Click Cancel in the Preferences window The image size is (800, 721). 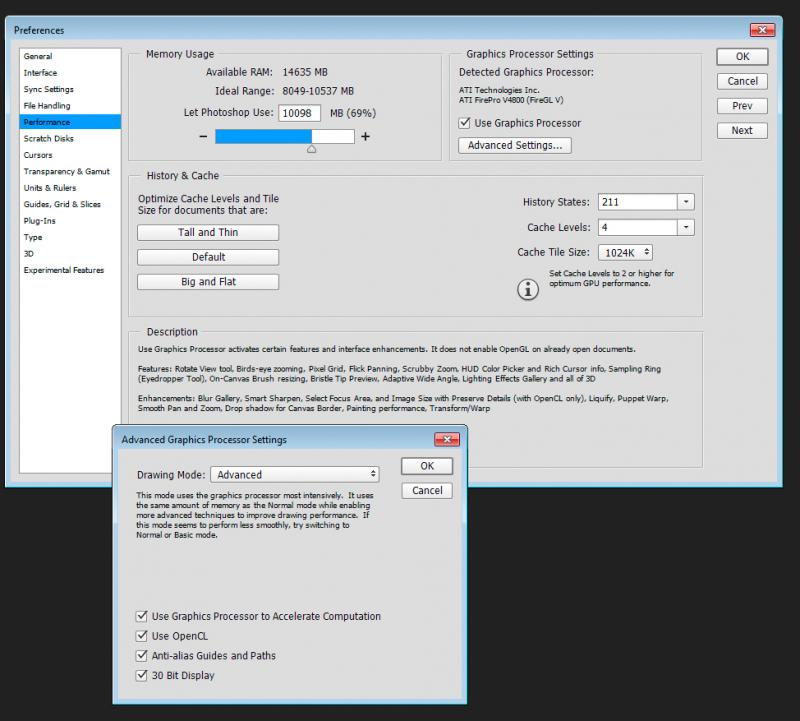tap(742, 81)
